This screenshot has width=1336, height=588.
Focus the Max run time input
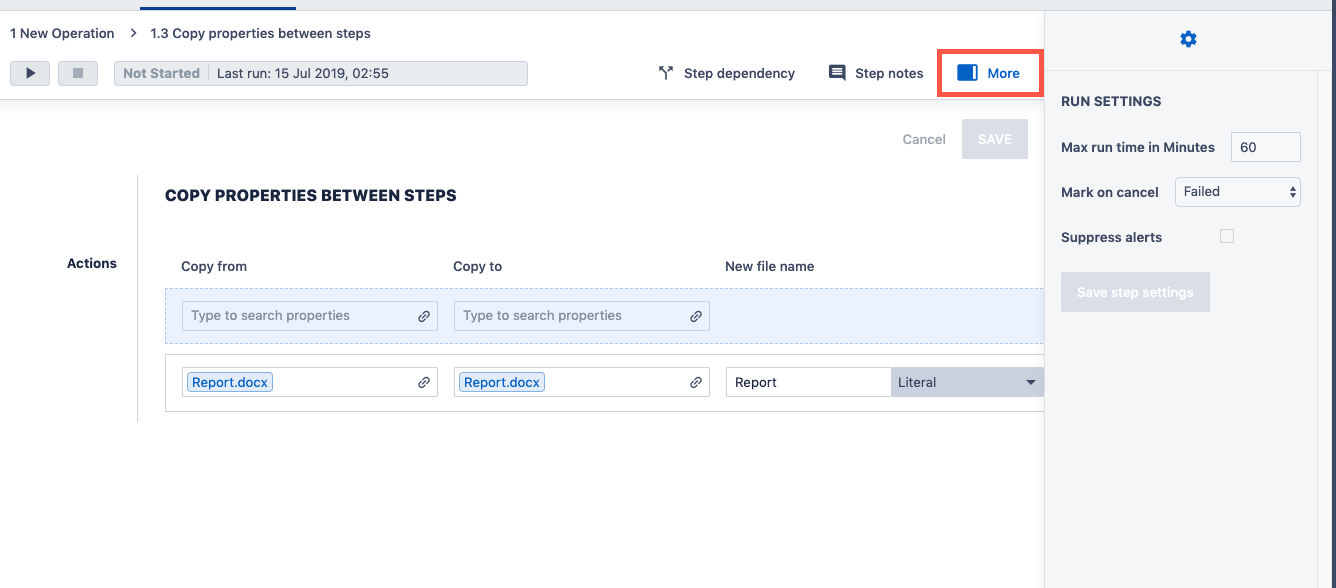click(1265, 147)
